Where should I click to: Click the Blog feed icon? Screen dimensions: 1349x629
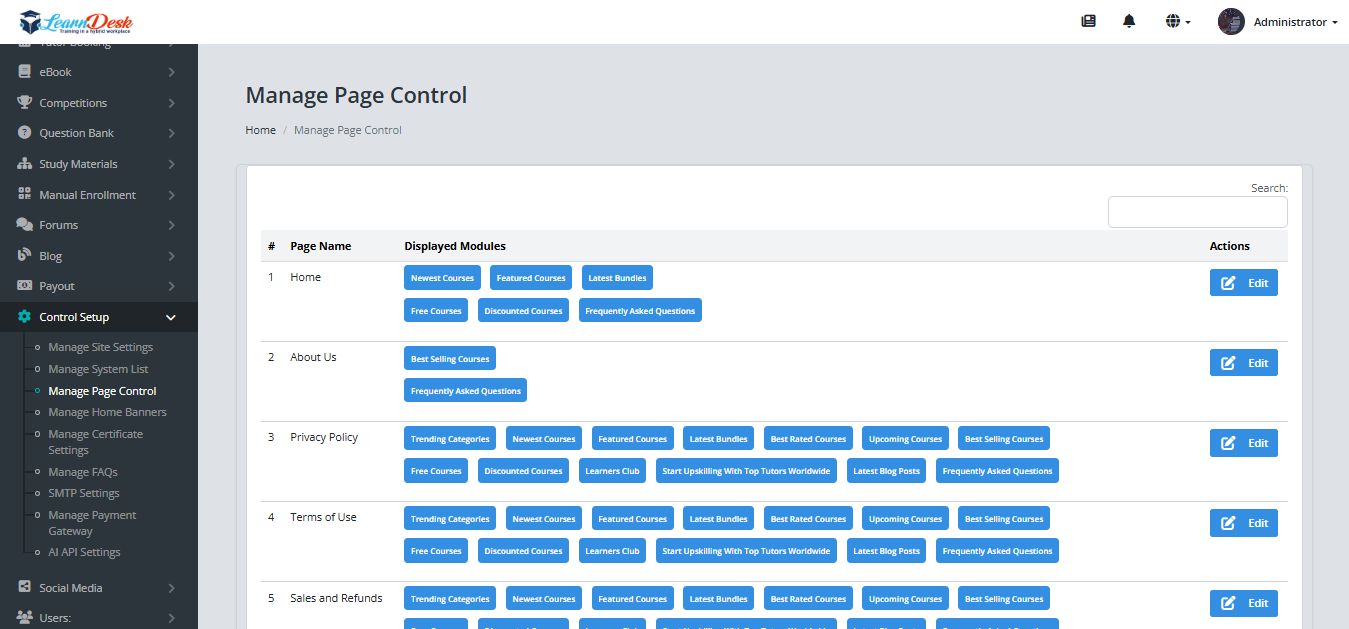(x=25, y=256)
